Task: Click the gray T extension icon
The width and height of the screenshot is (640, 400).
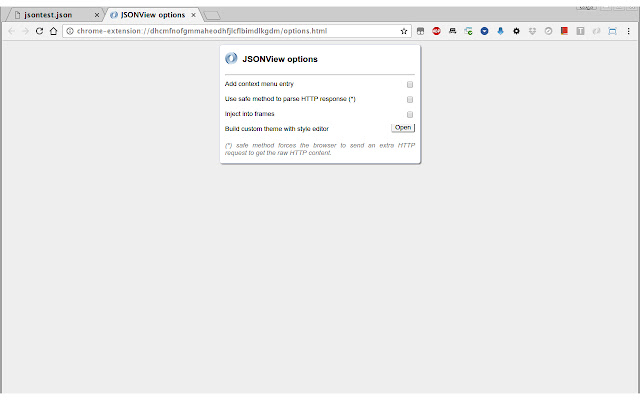Action: 580,31
